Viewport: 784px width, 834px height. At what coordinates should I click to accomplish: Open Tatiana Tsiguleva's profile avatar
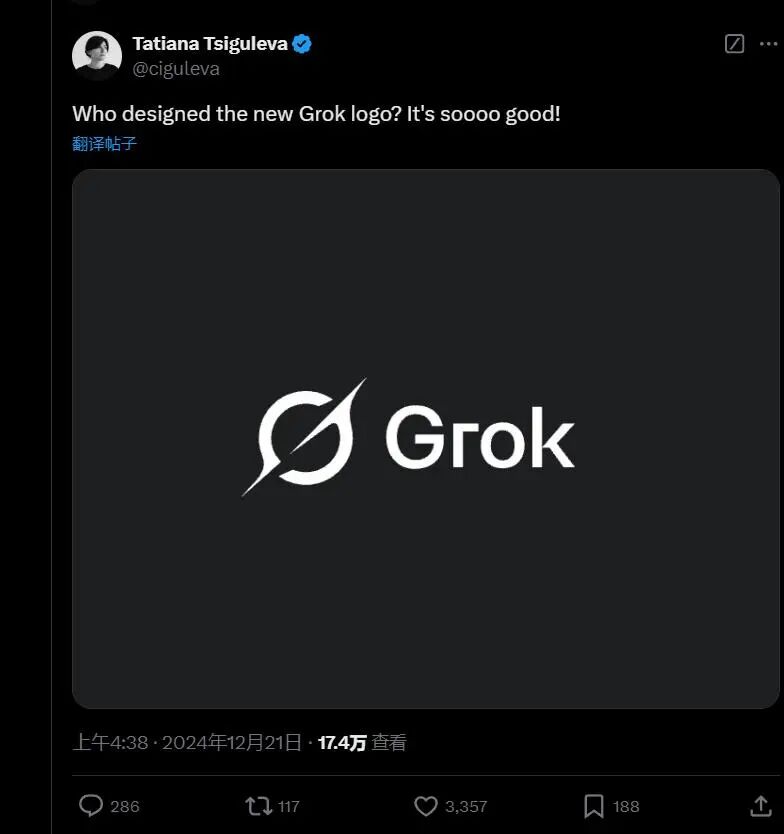point(97,56)
